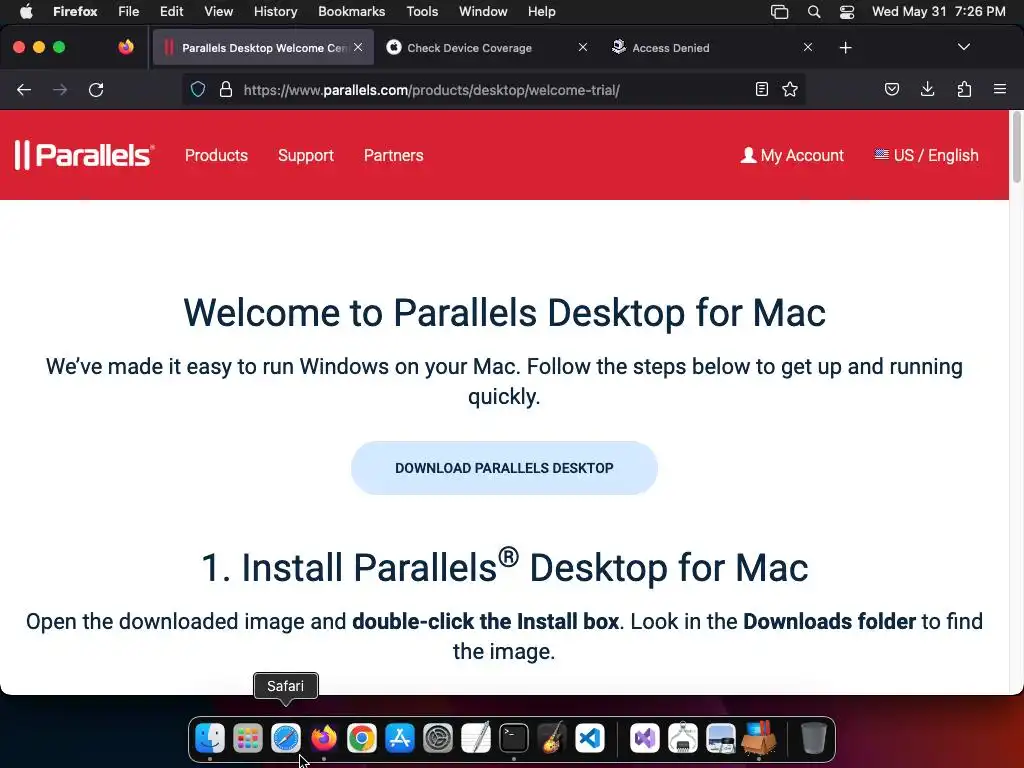The width and height of the screenshot is (1024, 768).
Task: Open the View menu
Action: (218, 12)
